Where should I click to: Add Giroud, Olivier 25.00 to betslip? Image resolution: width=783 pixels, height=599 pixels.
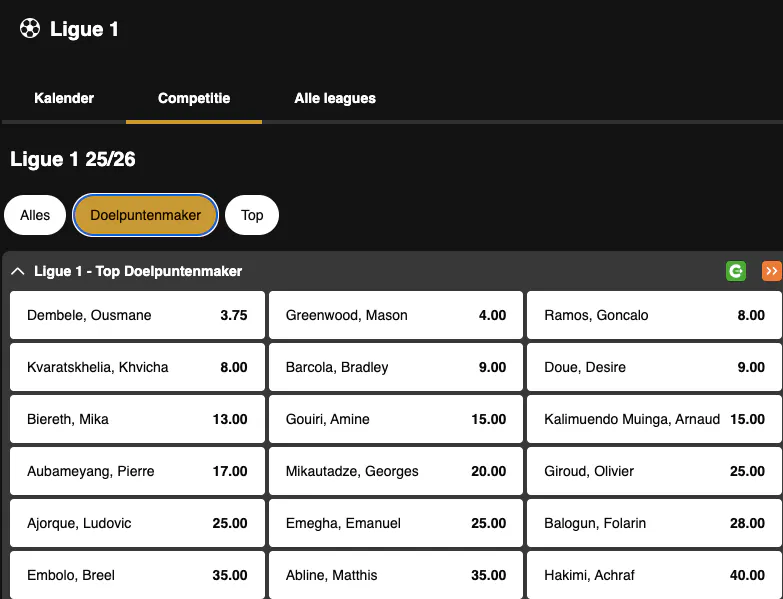[655, 471]
